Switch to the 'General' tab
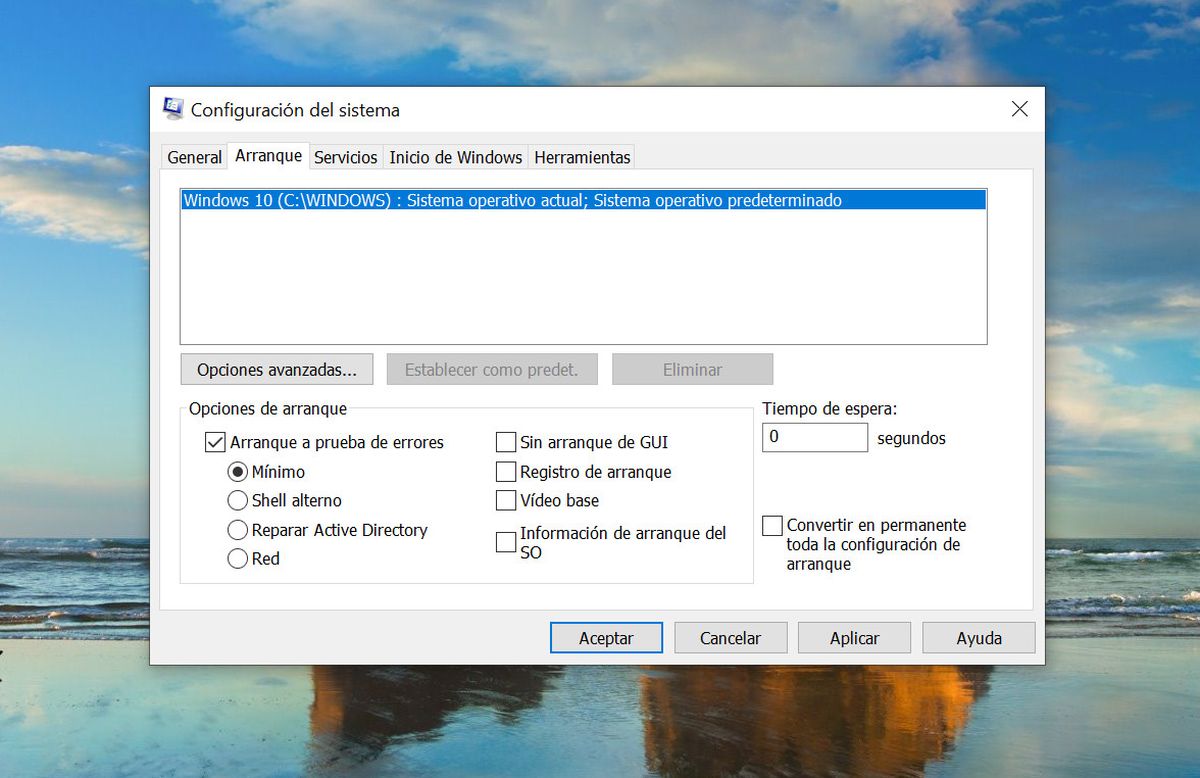The width and height of the screenshot is (1200, 778). point(194,157)
